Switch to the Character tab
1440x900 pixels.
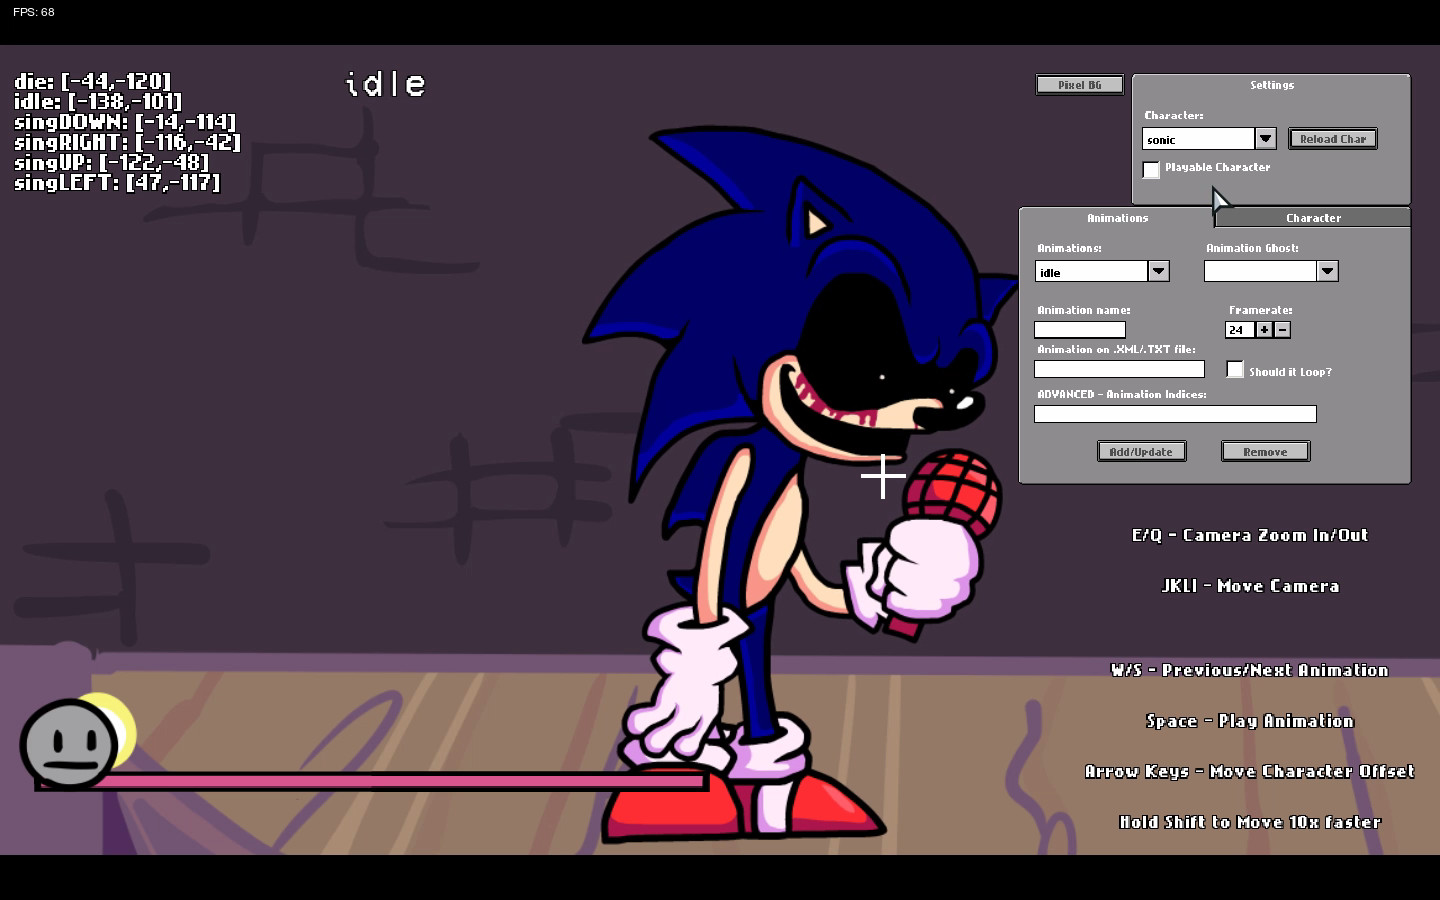click(x=1313, y=217)
